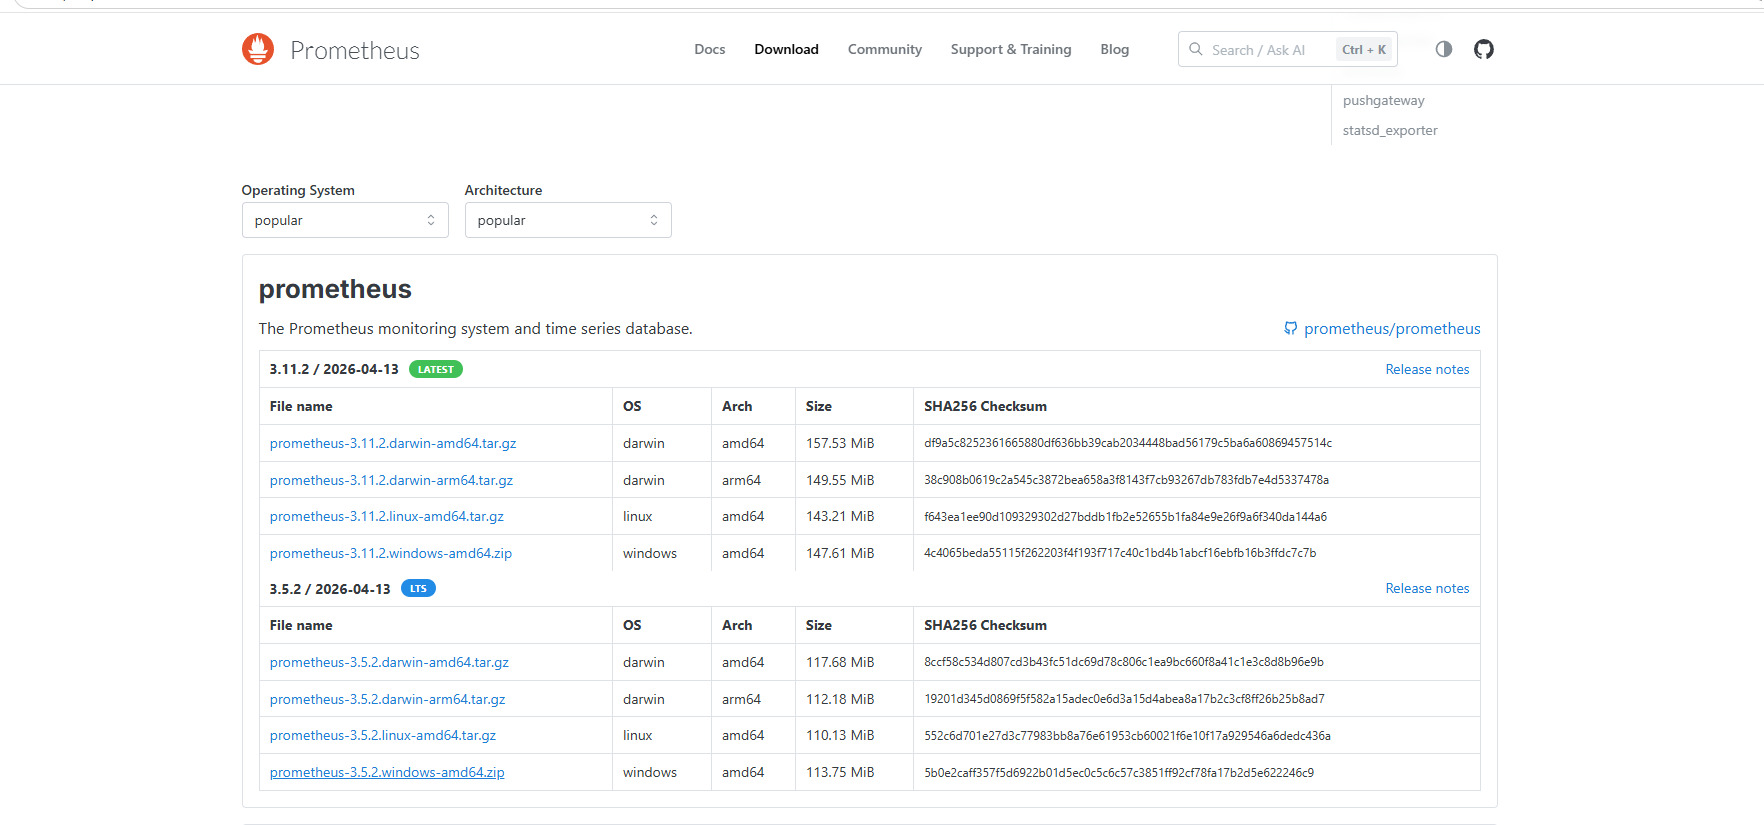
Task: Download prometheus-3.11.2.linux-amd64.tar.gz
Action: point(387,516)
